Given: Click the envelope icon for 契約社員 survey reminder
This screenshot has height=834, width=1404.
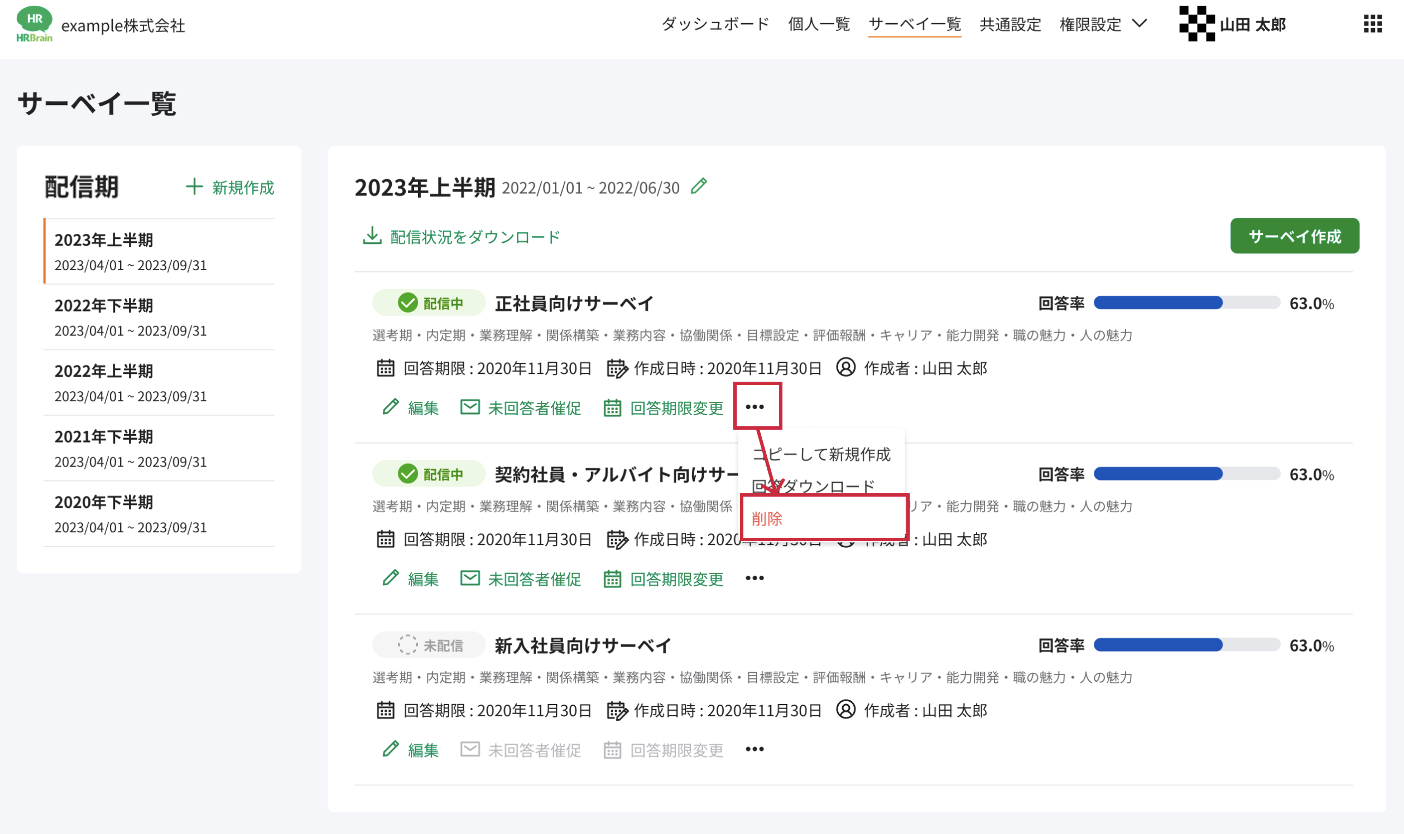Looking at the screenshot, I should pos(470,578).
